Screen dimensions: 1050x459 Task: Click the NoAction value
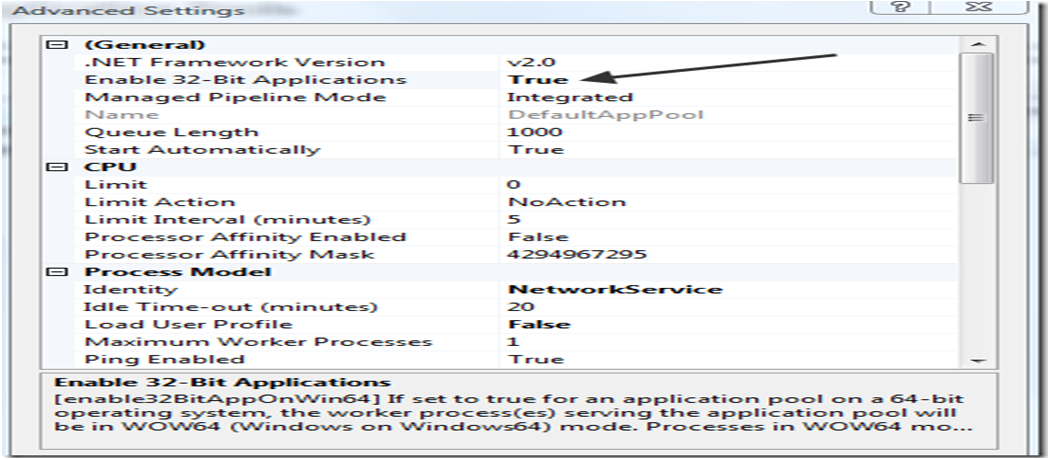click(567, 202)
